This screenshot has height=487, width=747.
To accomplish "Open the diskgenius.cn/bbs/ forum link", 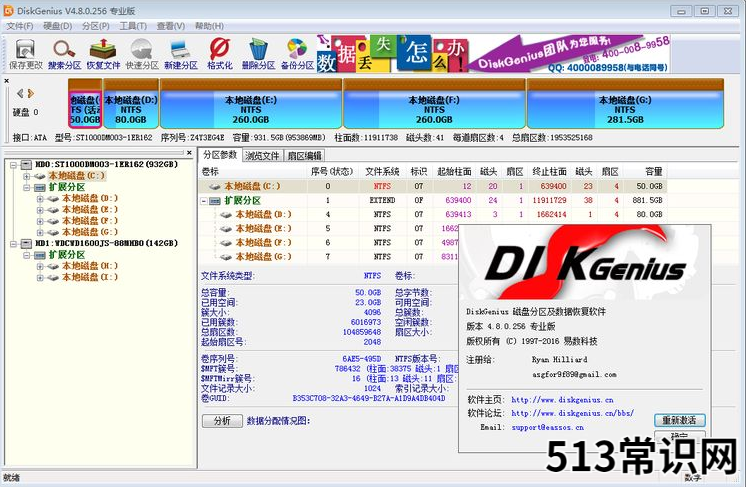I will coord(573,413).
